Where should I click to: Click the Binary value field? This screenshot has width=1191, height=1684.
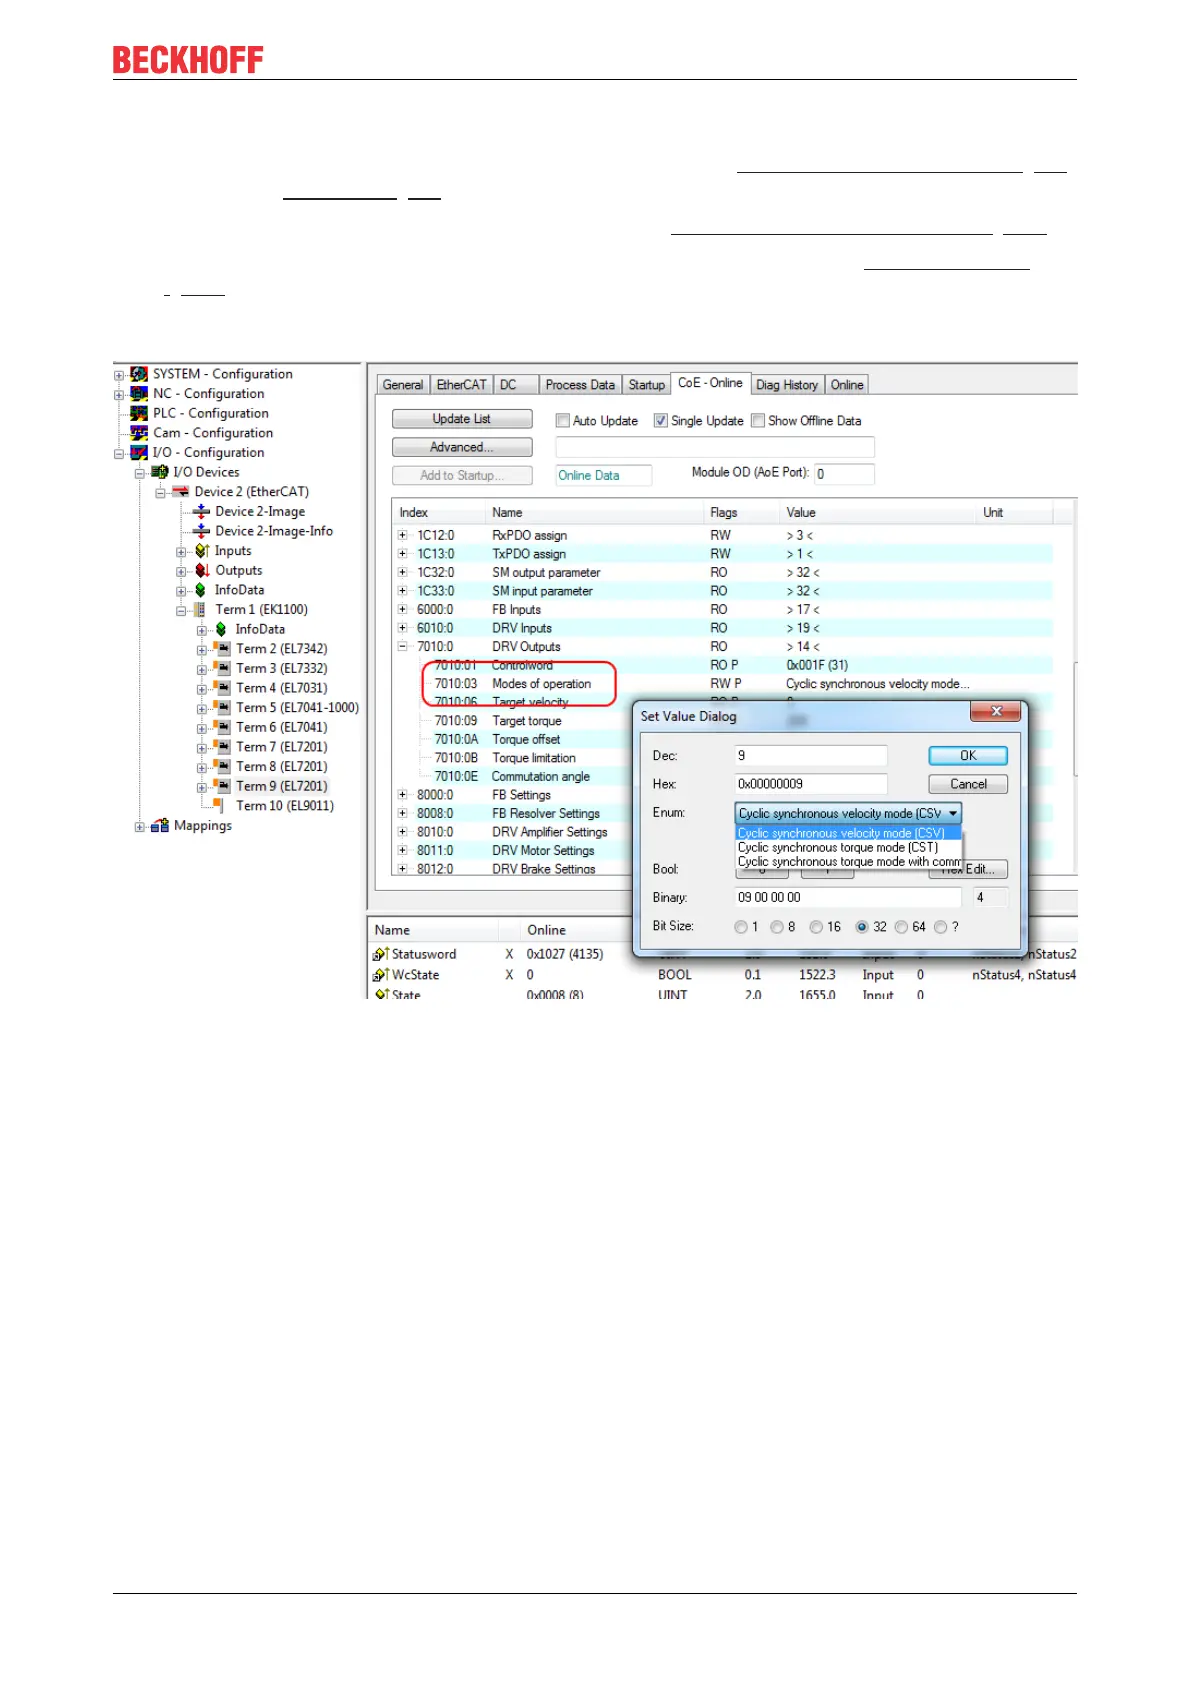[x=848, y=898]
